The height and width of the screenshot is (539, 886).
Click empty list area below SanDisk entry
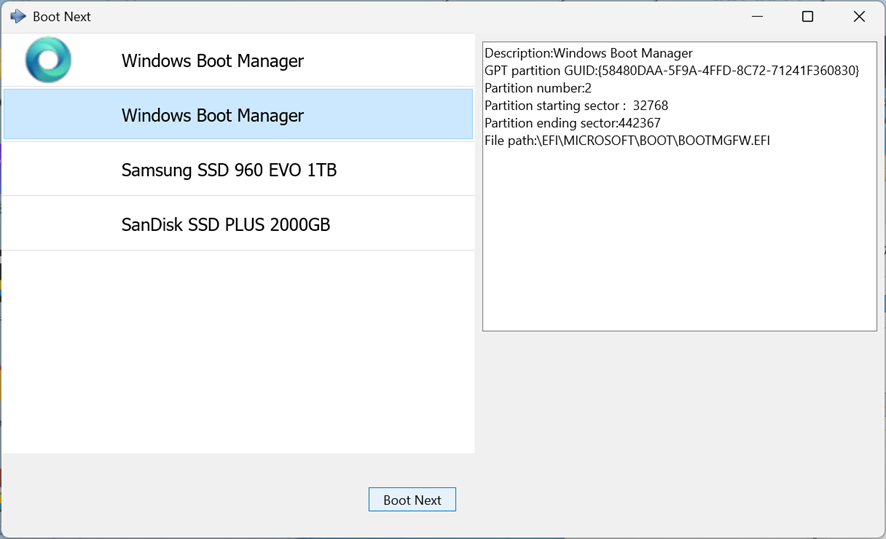coord(238,350)
